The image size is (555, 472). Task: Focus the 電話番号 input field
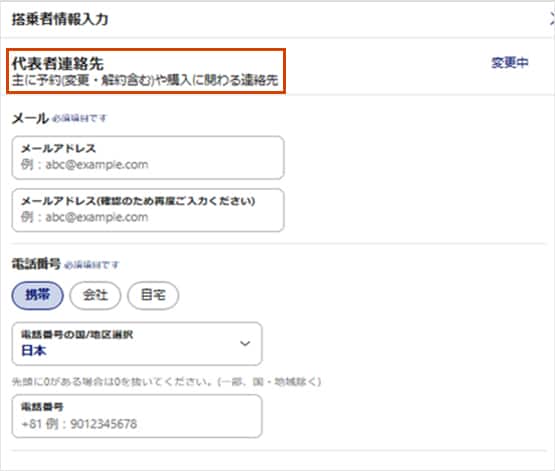[137, 416]
